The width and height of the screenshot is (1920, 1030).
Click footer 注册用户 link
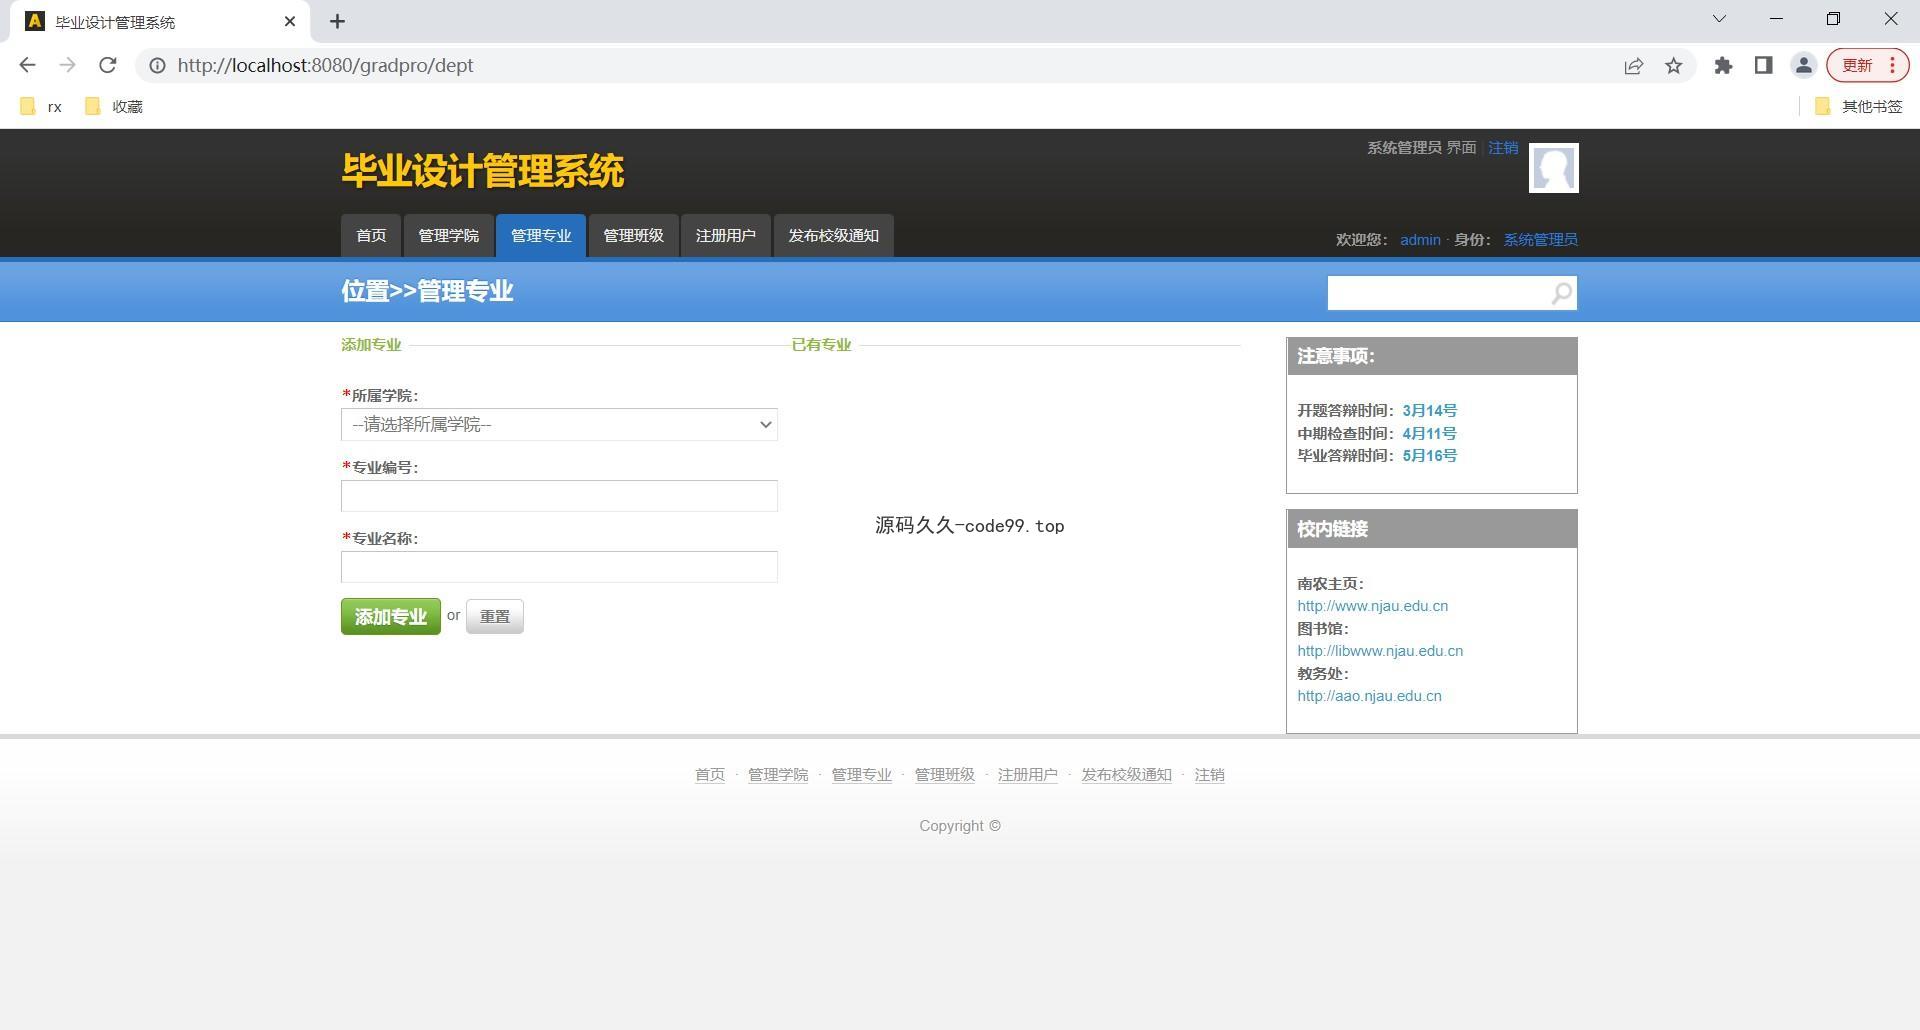(1027, 775)
